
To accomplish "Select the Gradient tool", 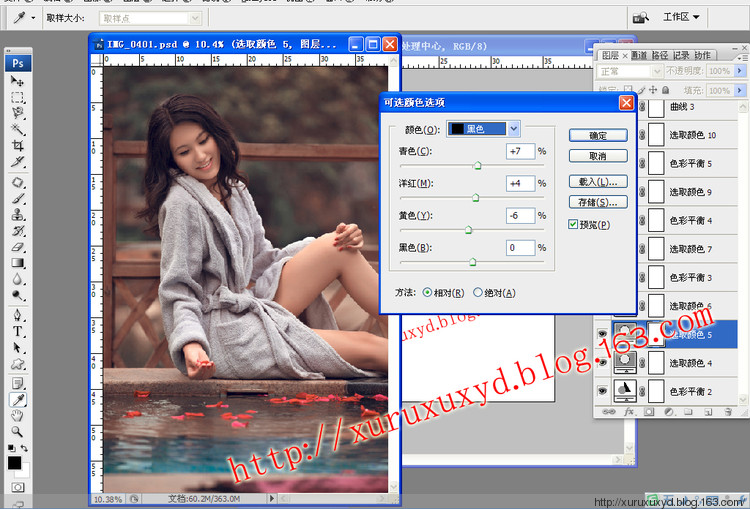I will coord(18,263).
